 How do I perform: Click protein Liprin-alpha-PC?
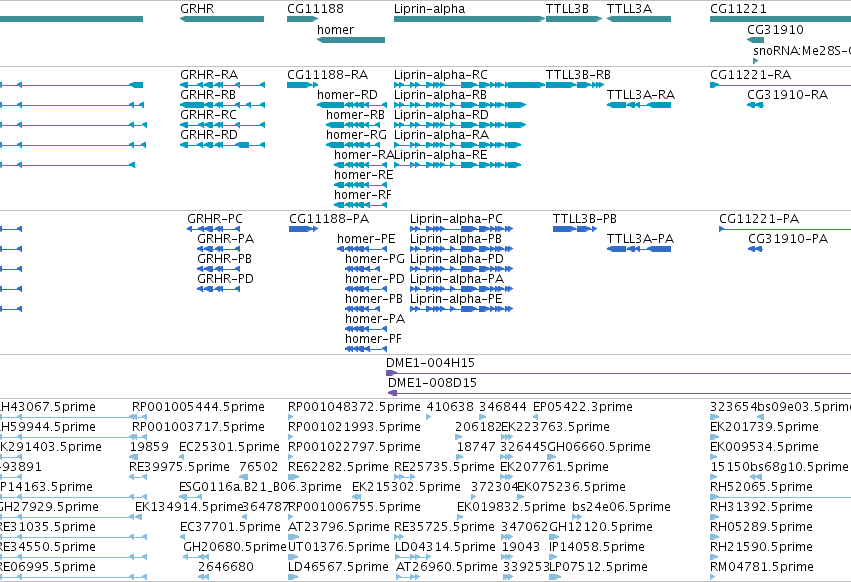(461, 229)
